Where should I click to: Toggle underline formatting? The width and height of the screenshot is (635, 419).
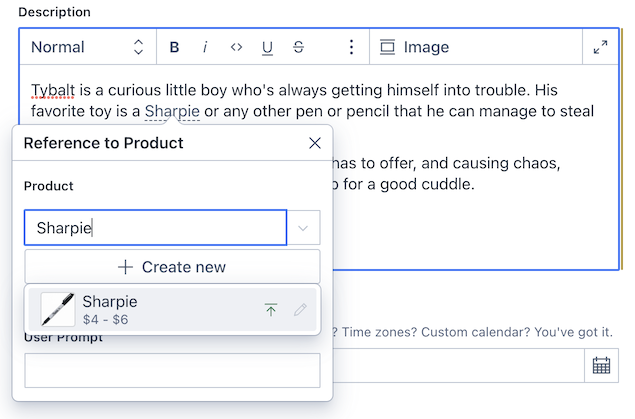click(267, 47)
